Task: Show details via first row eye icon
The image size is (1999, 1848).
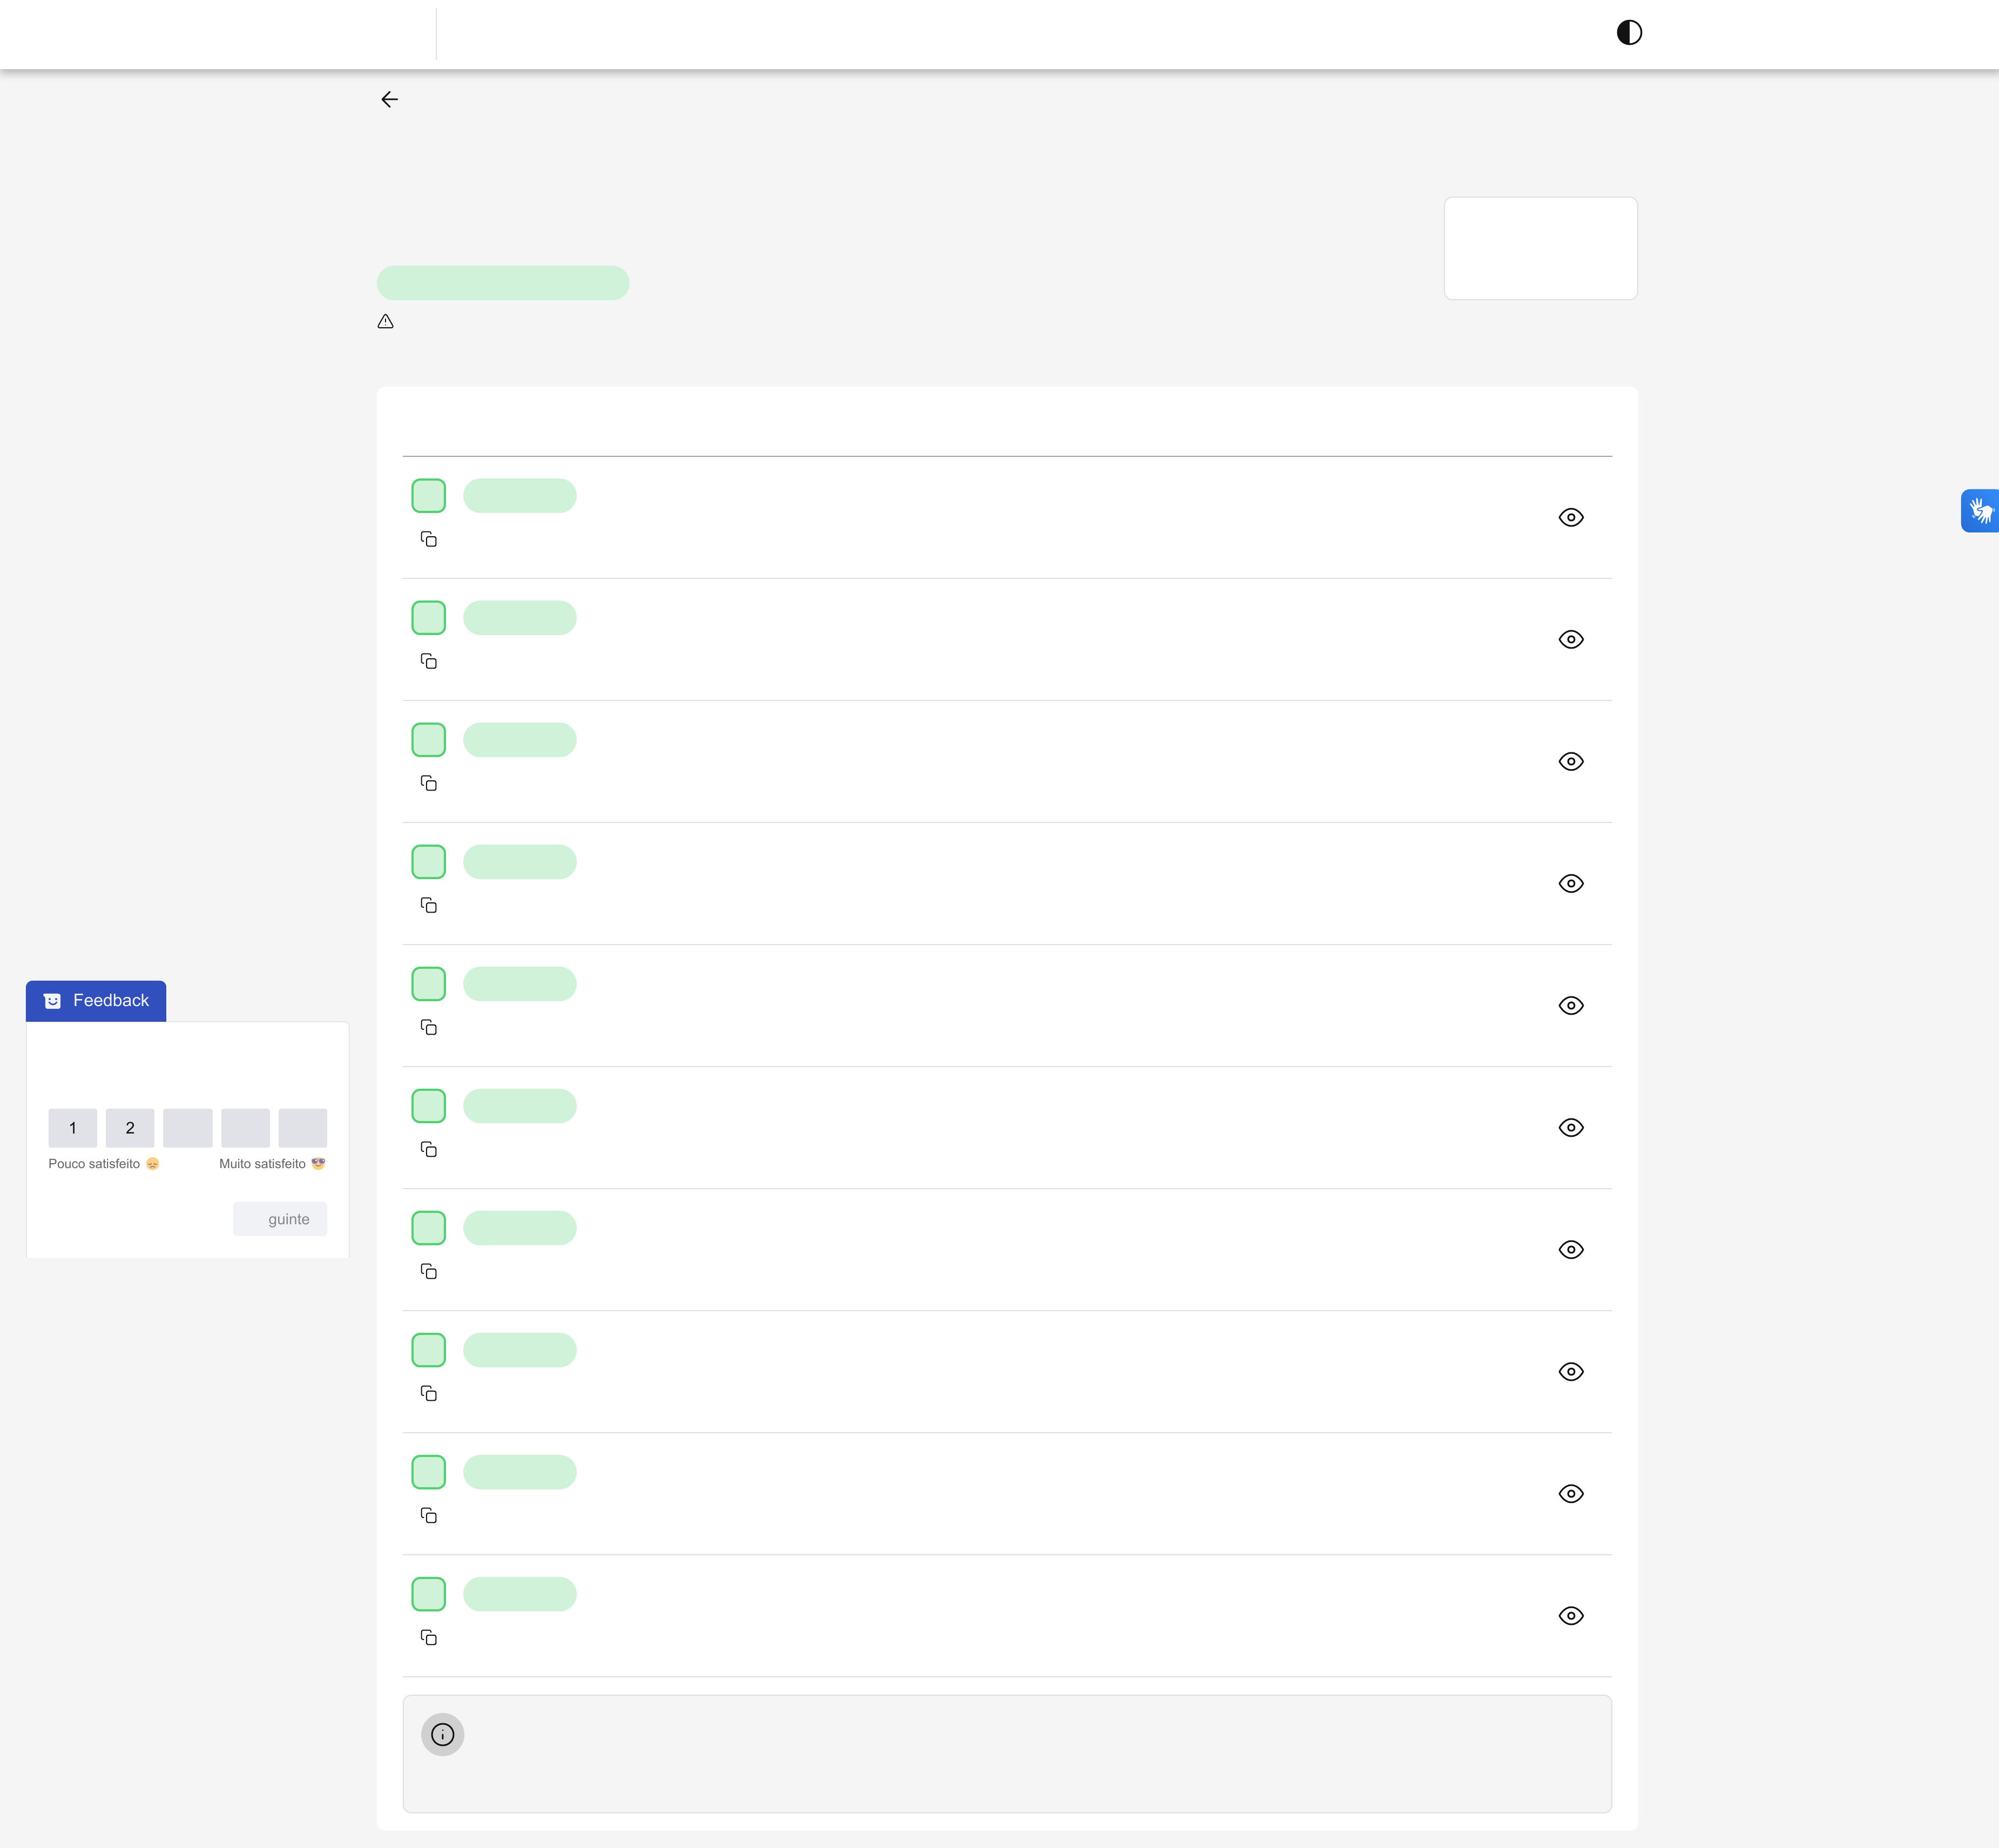Action: pyautogui.click(x=1571, y=517)
